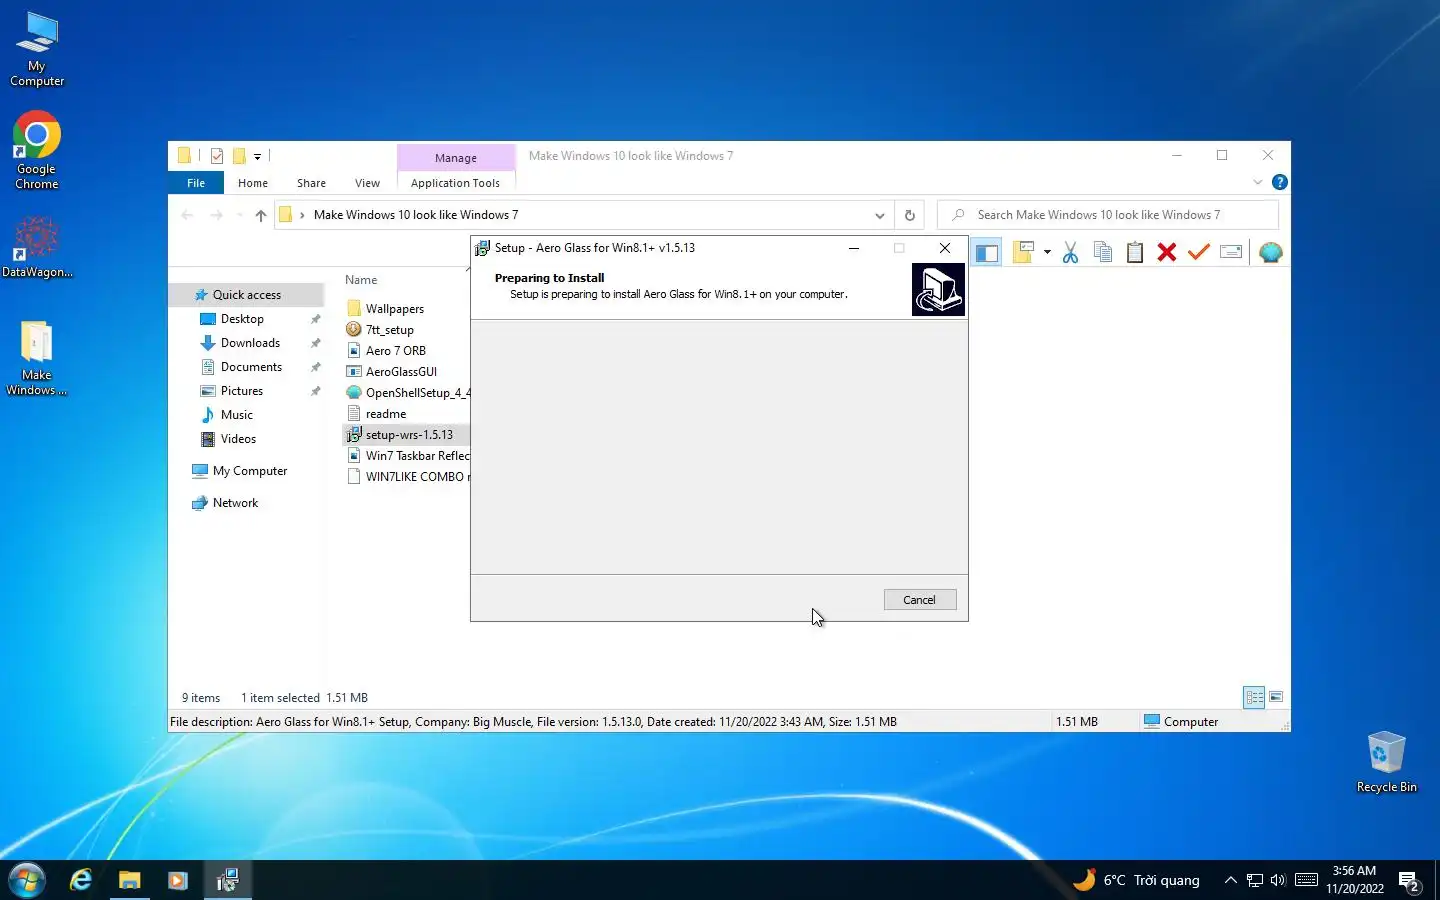Viewport: 1440px width, 900px height.
Task: Click the Aero Glass installer logo image
Action: coord(938,290)
